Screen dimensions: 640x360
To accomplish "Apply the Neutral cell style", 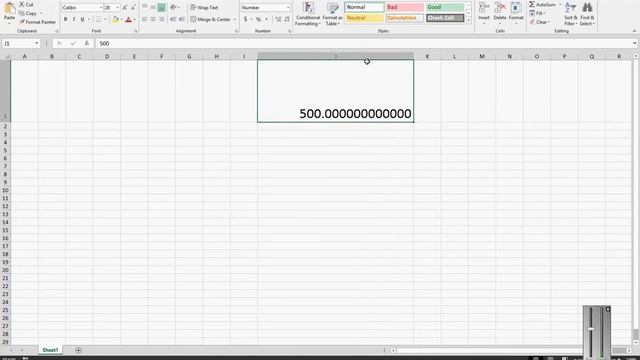I will 364,18.
